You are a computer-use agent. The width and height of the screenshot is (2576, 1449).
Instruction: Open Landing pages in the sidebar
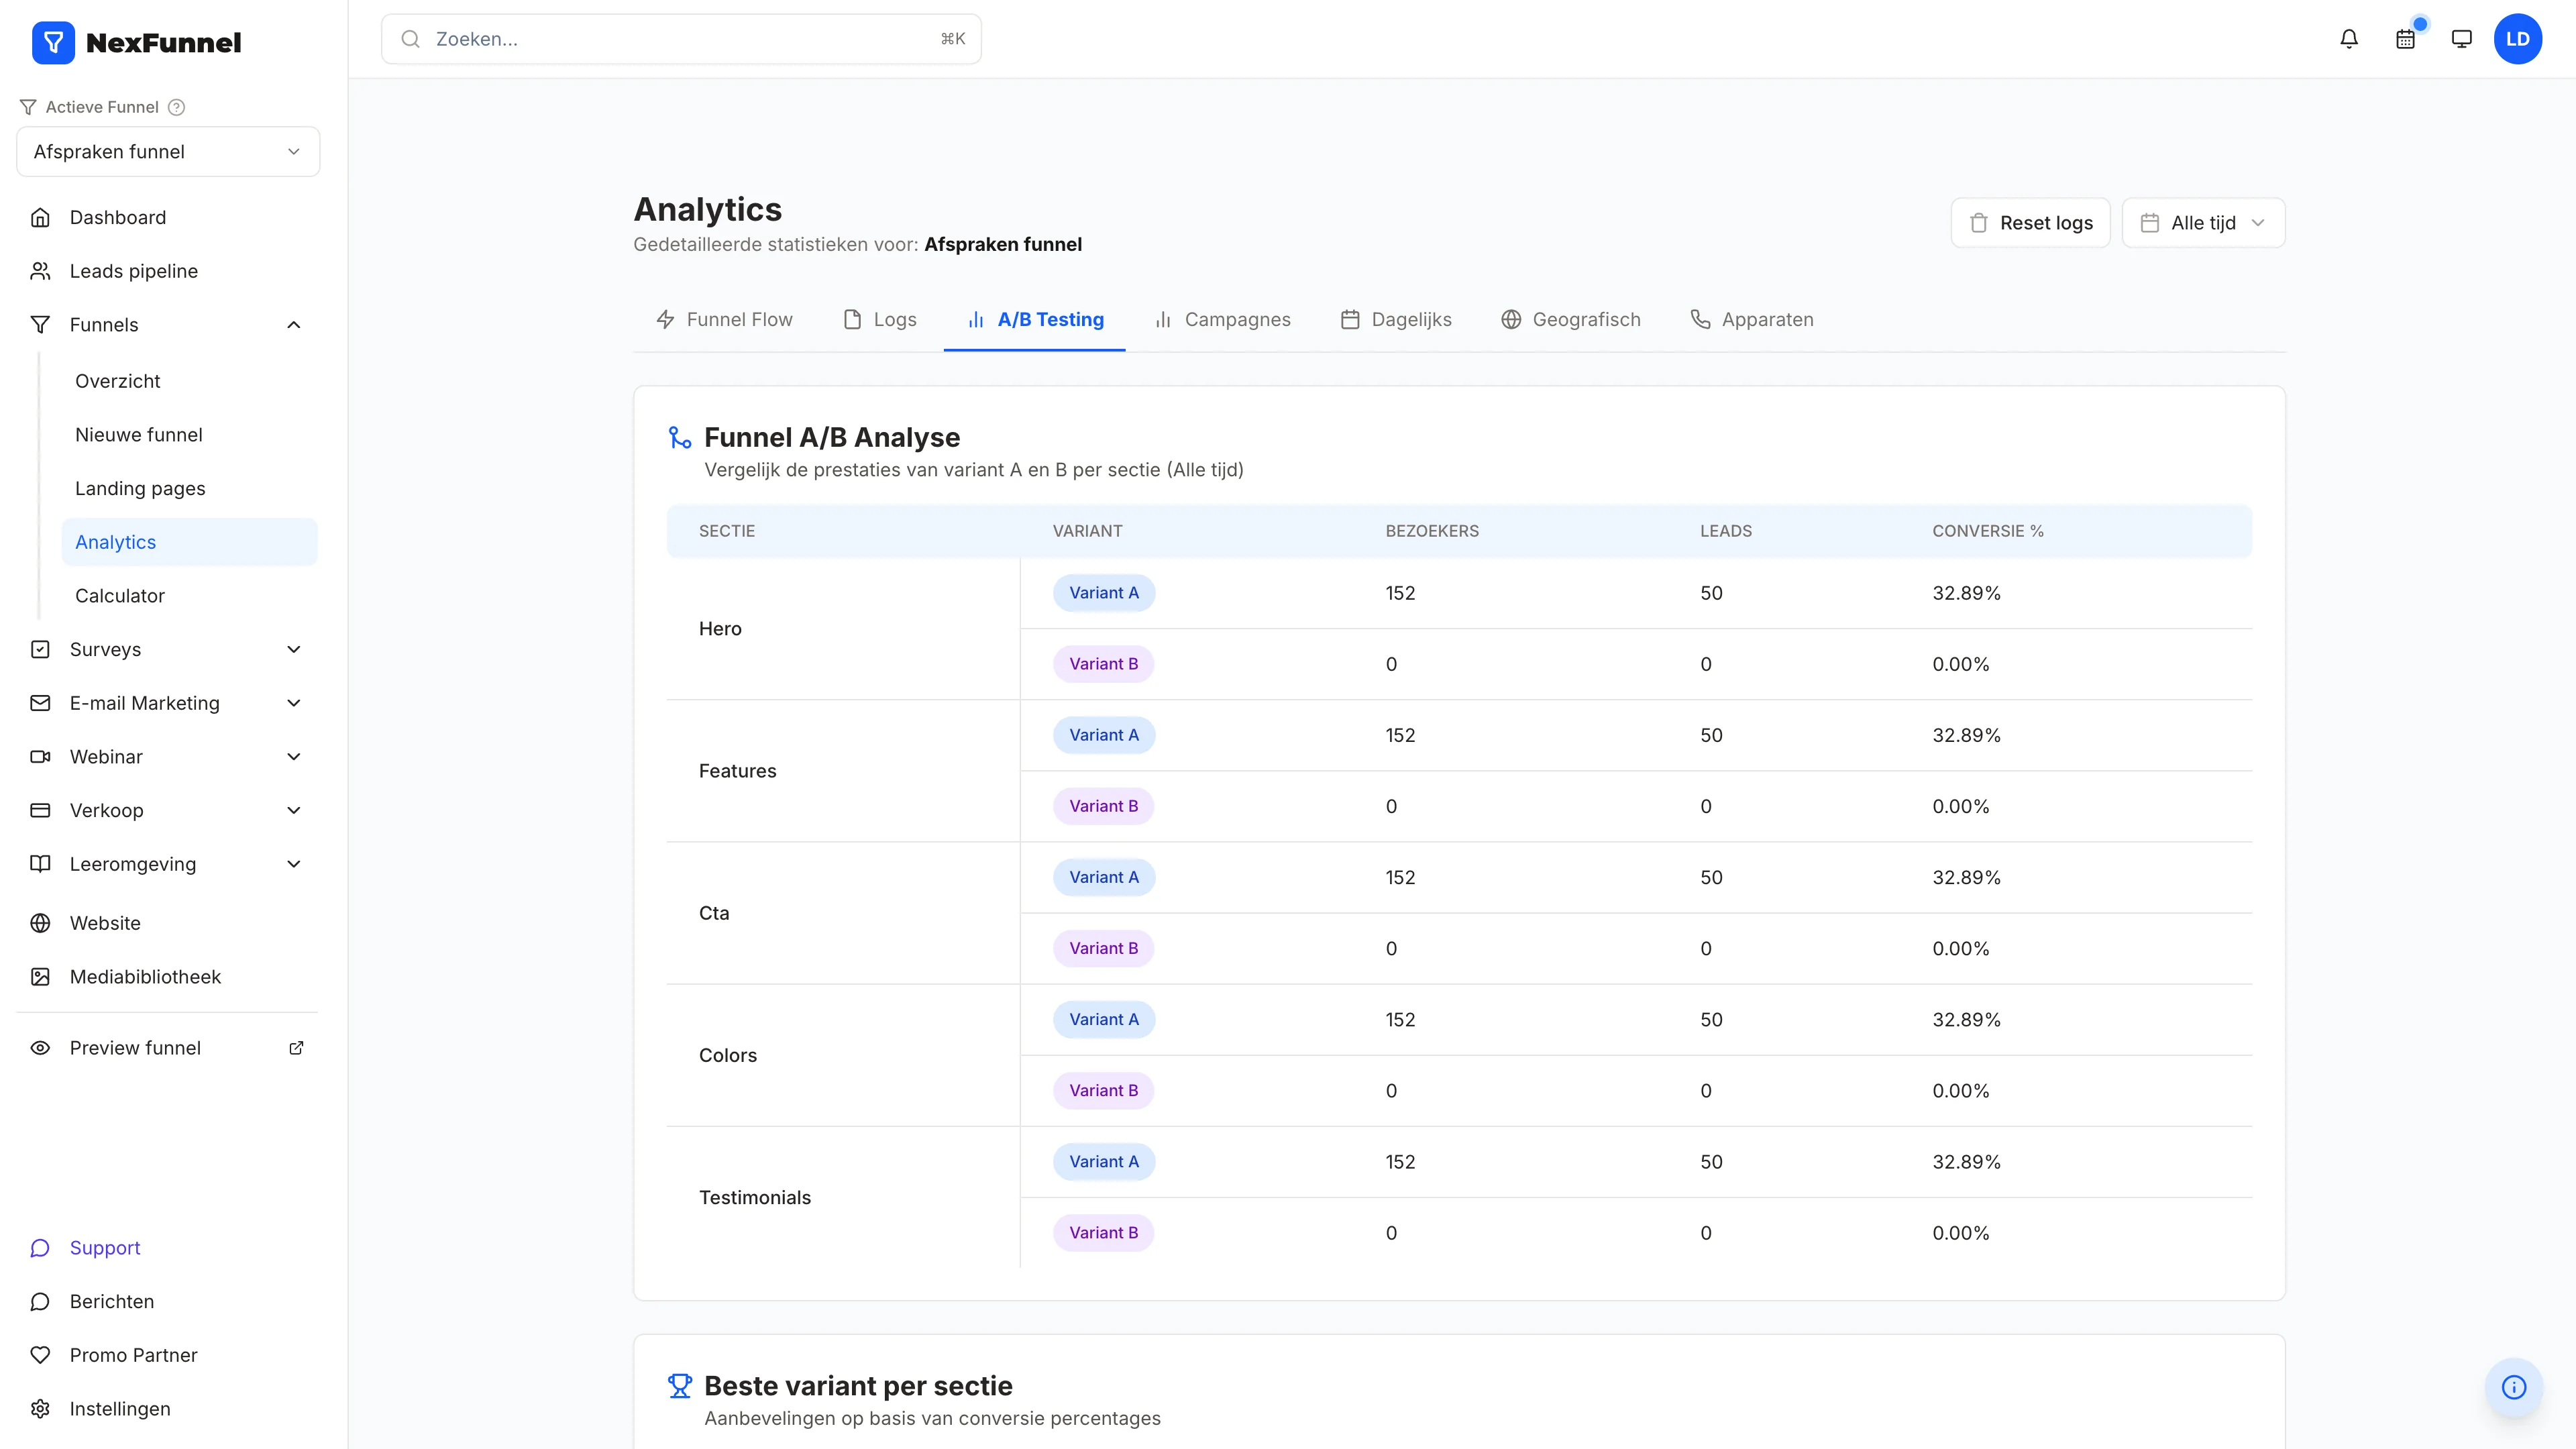(189, 489)
